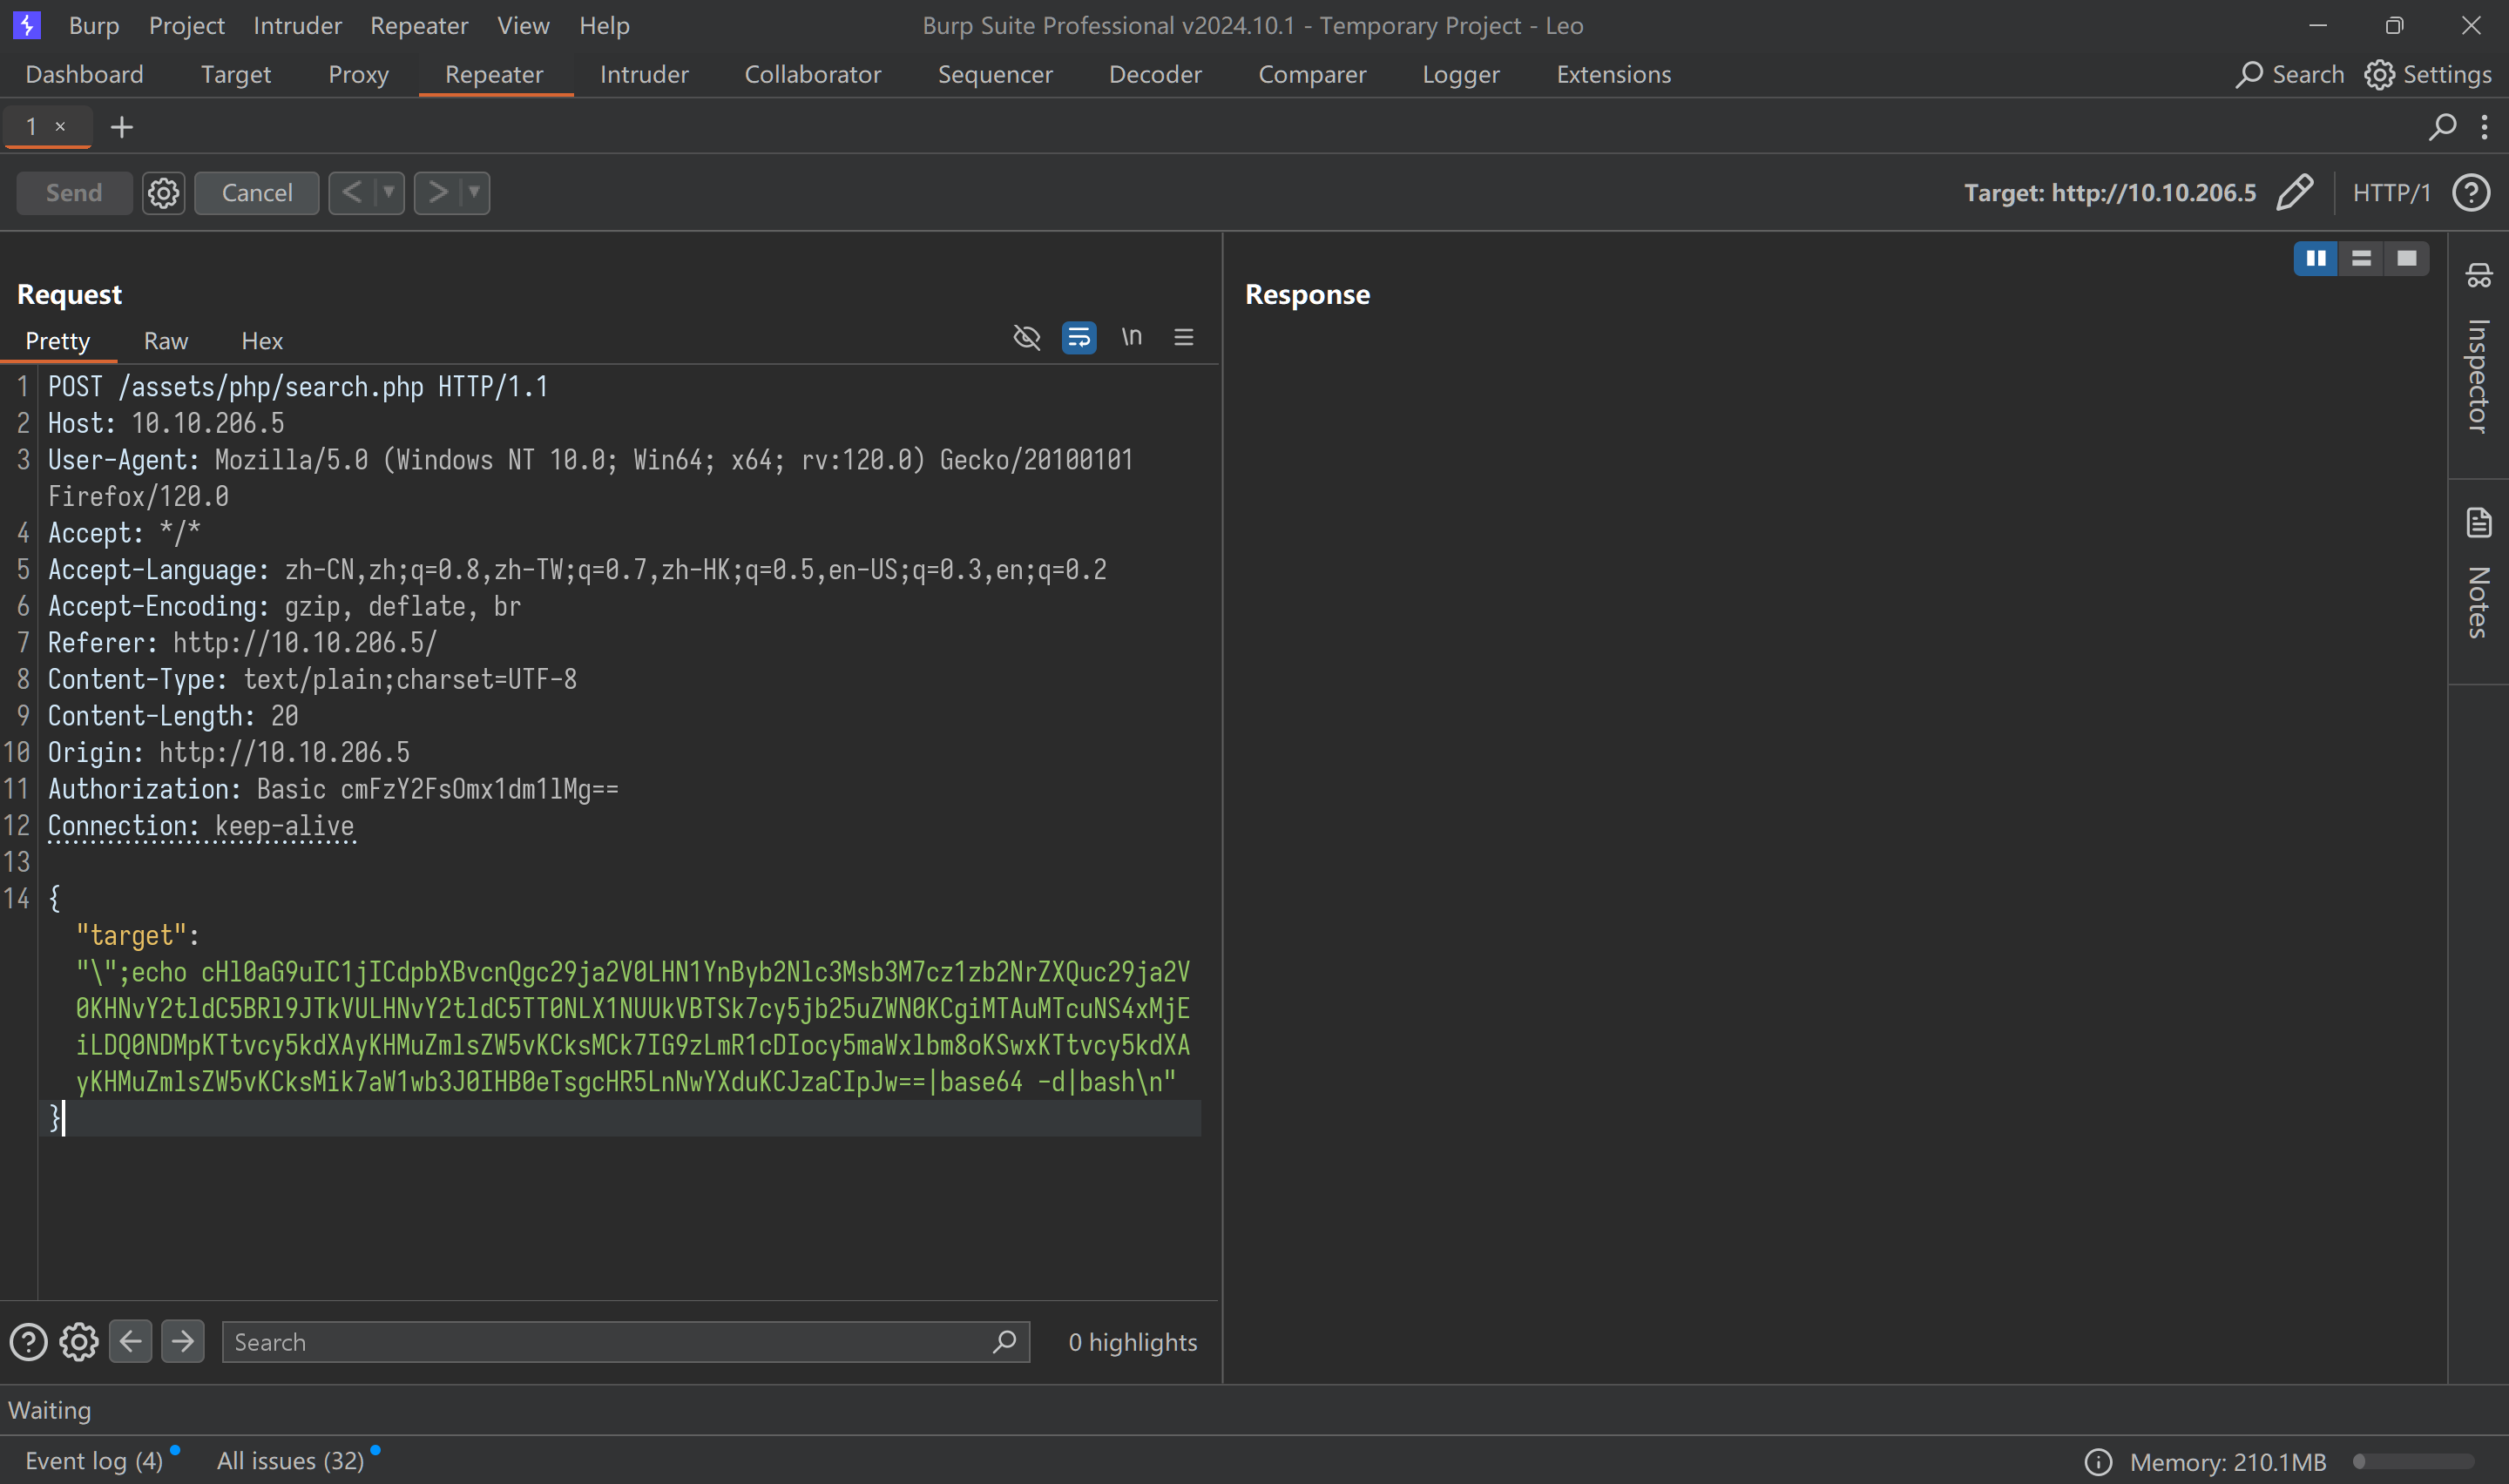Switch to Target tab
This screenshot has height=1484, width=2509.
pos(236,74)
